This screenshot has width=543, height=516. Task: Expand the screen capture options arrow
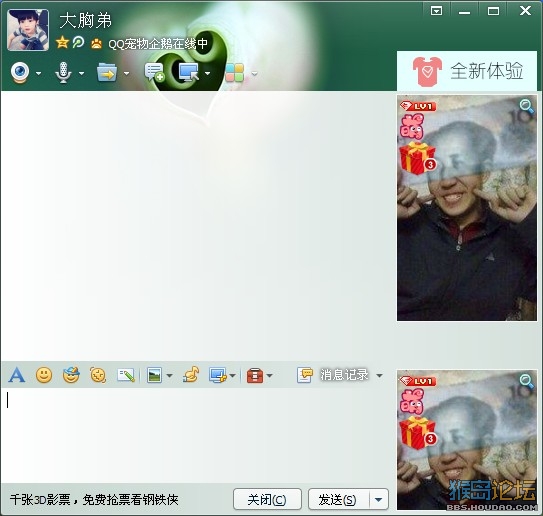[233, 375]
